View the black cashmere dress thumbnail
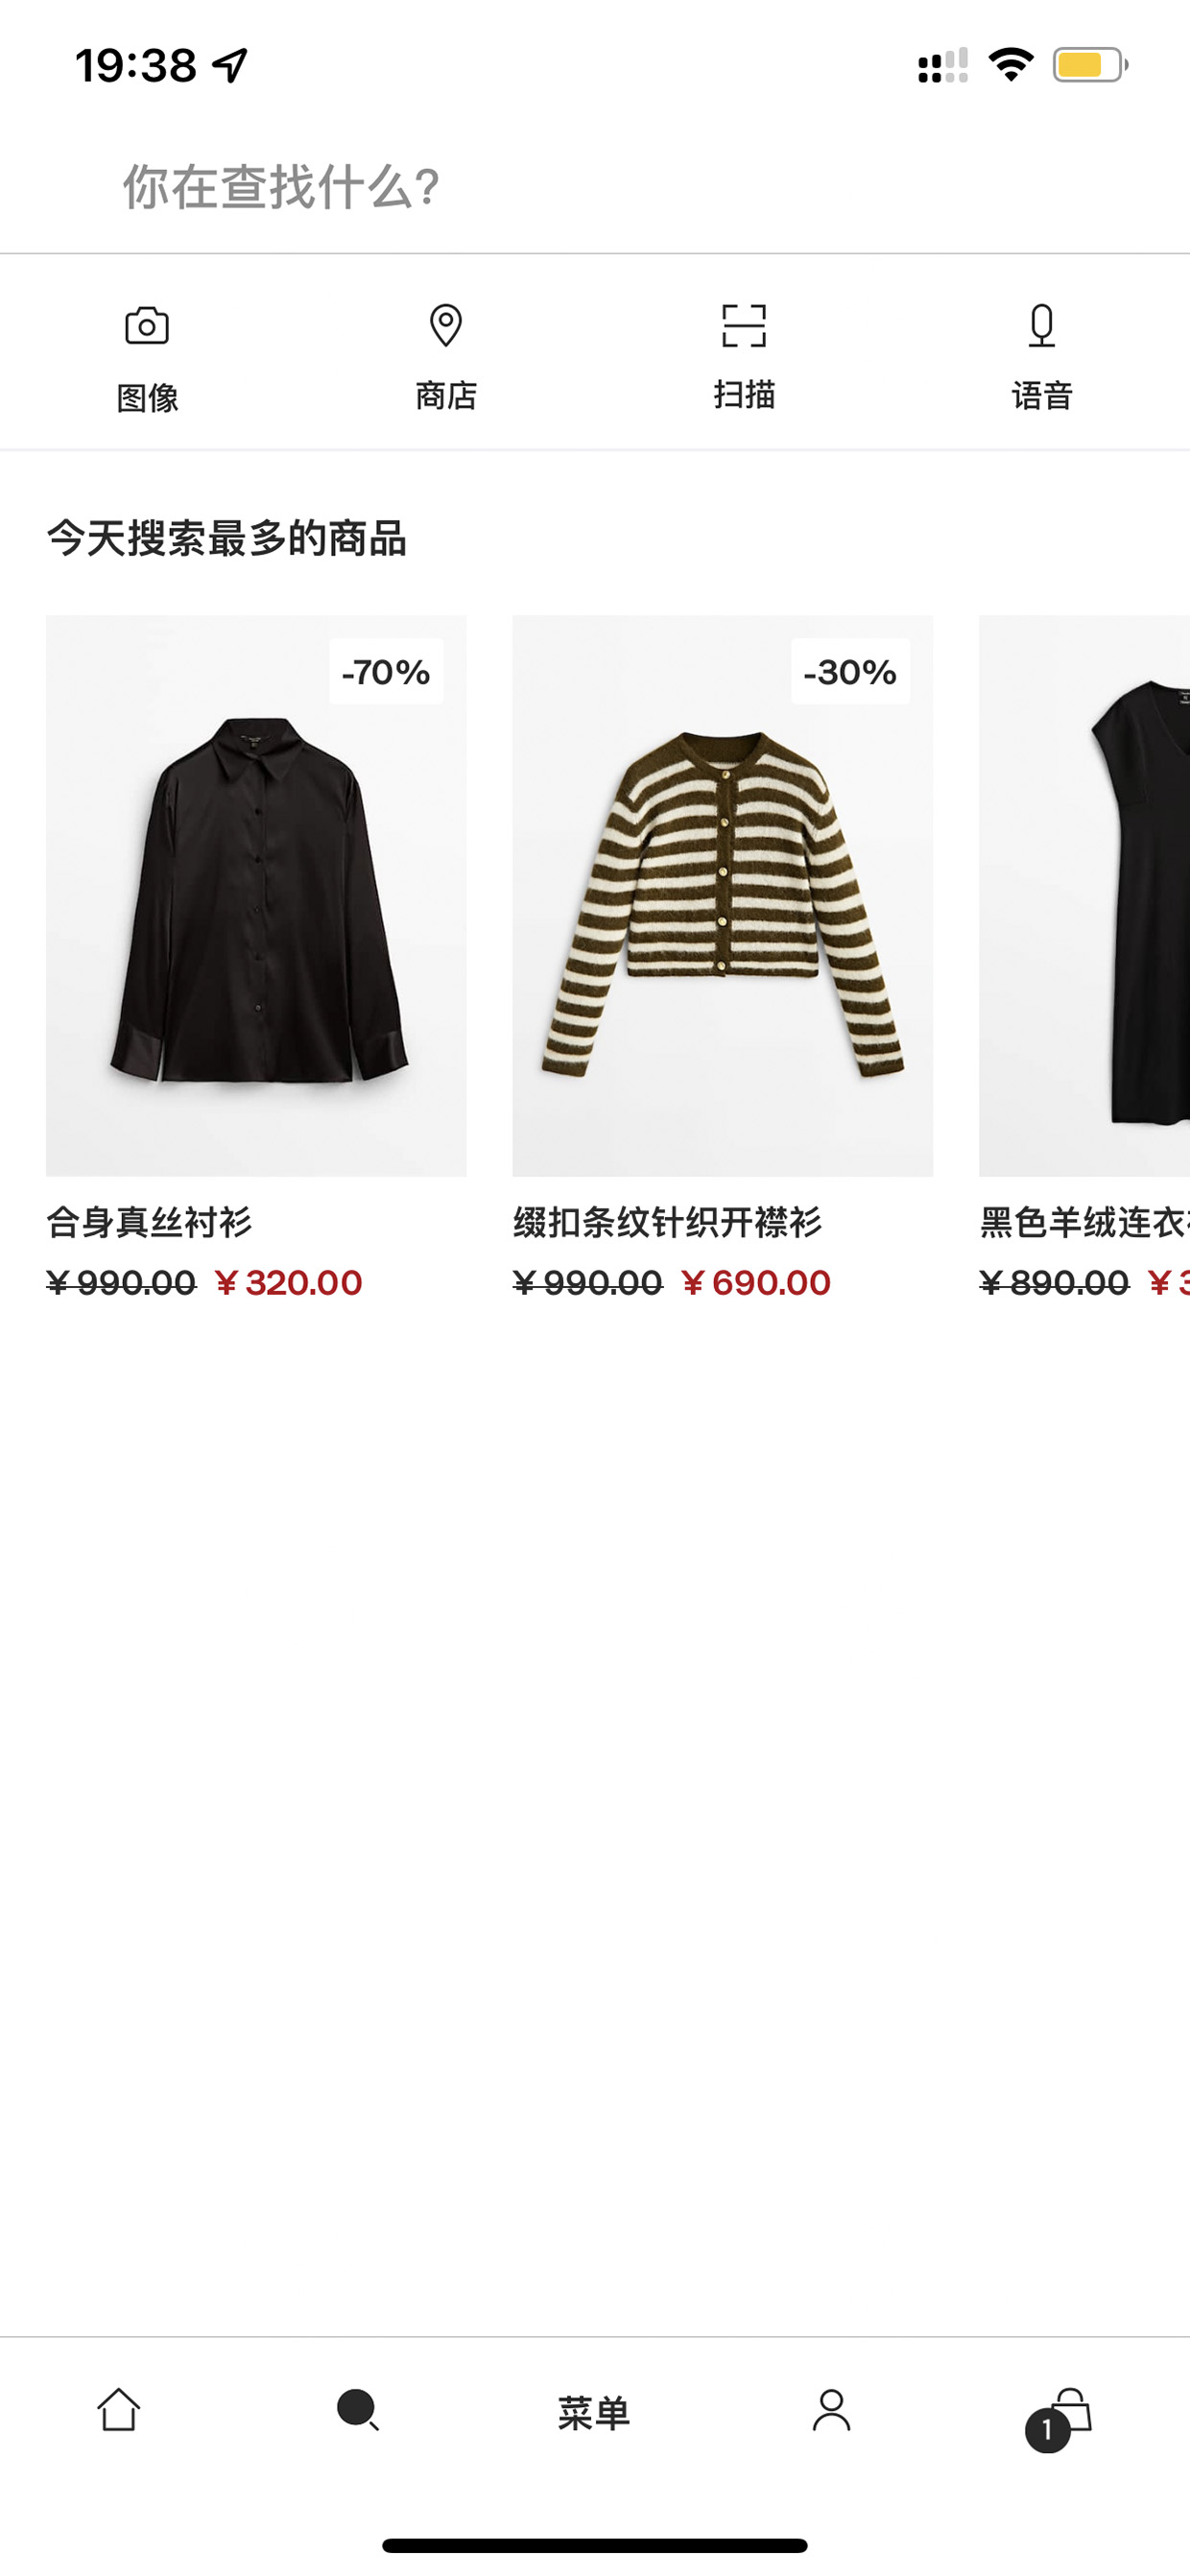The image size is (1190, 2576). (x=1085, y=895)
